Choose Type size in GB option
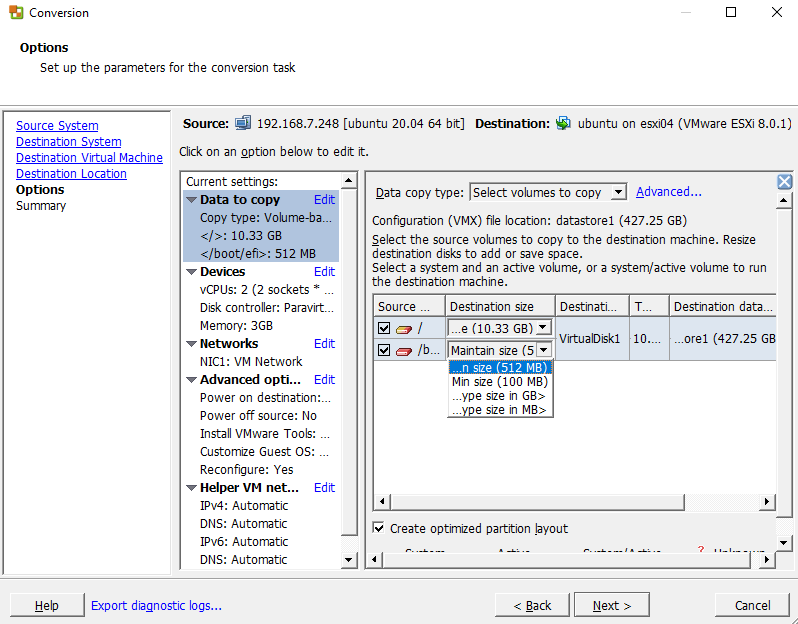 pyautogui.click(x=500, y=396)
